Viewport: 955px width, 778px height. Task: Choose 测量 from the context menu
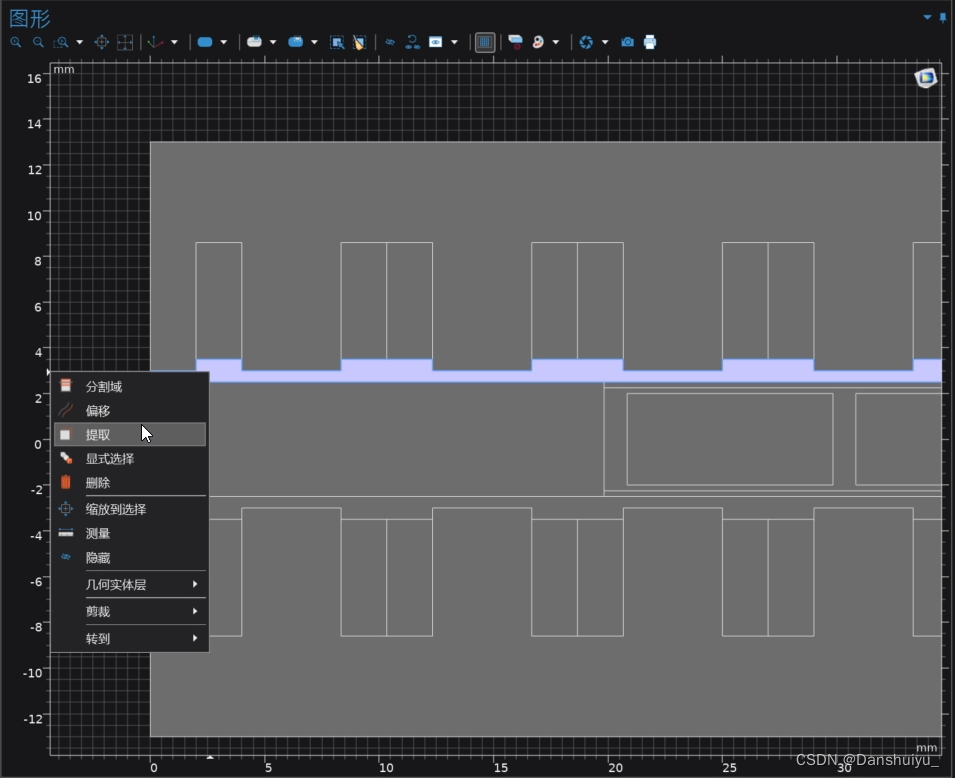[130, 534]
